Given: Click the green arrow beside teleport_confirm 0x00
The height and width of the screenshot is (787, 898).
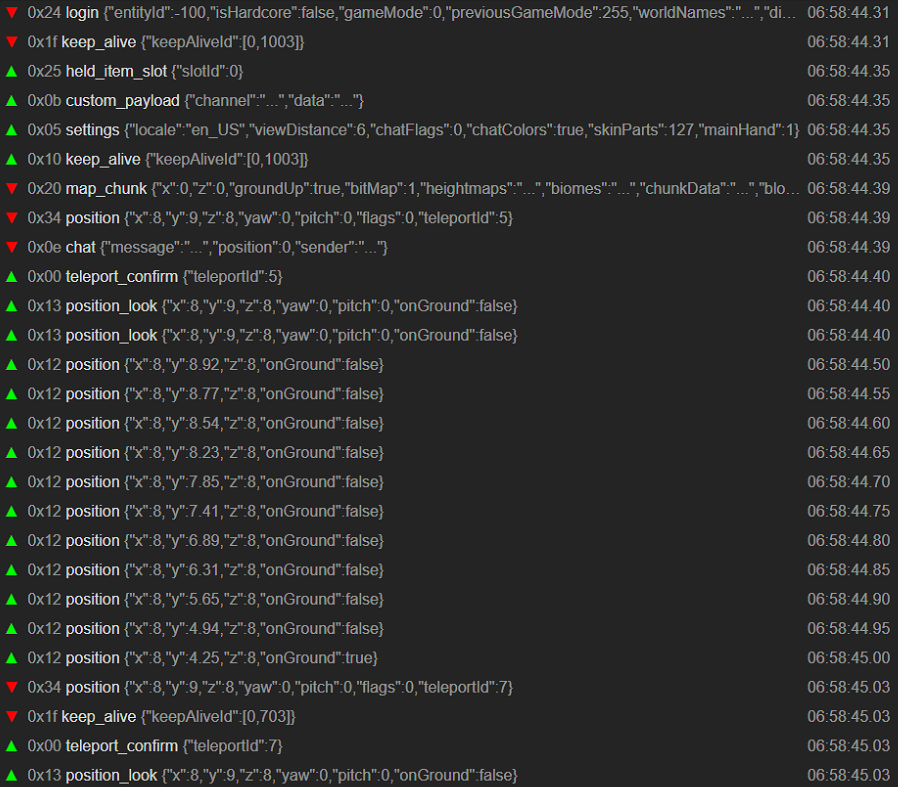Looking at the screenshot, I should point(11,276).
